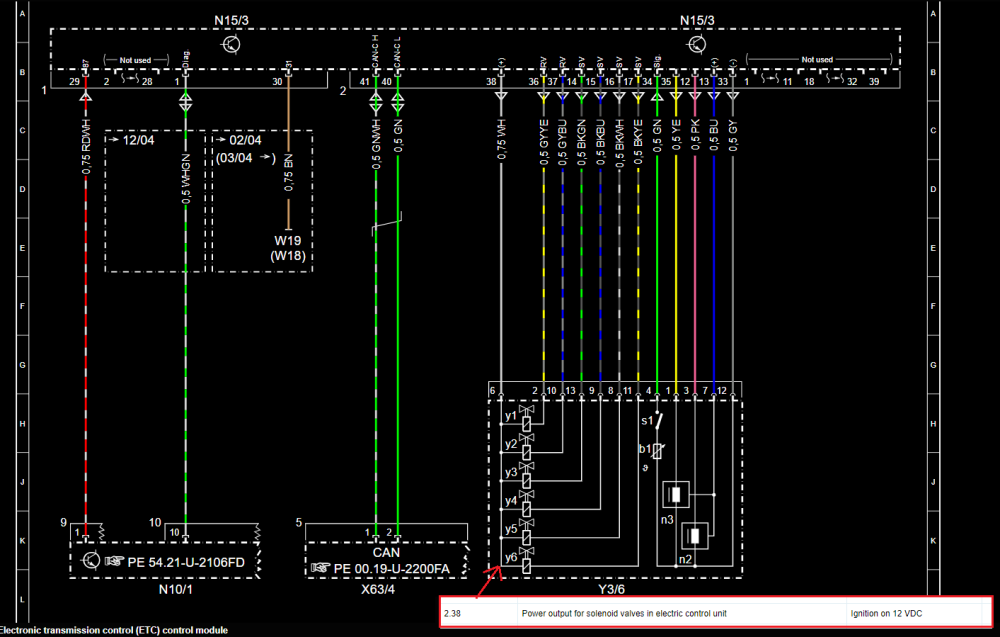Click the n3 speed sensor symbol
This screenshot has width=1000, height=637.
coord(675,494)
